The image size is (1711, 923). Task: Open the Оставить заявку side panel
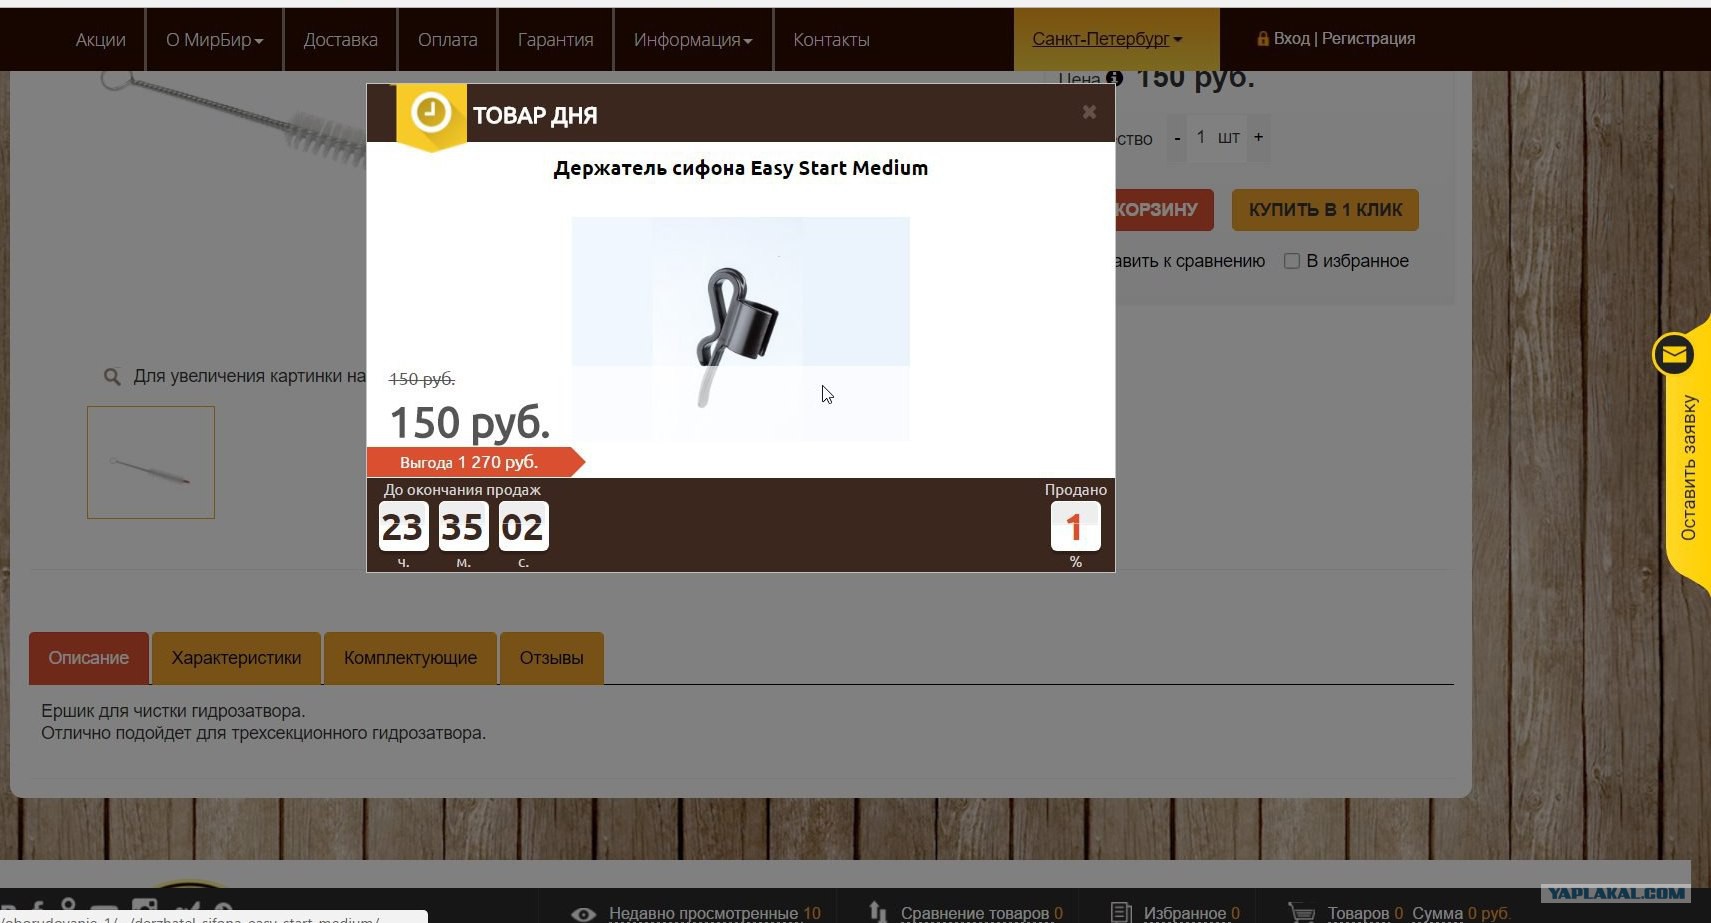click(1689, 467)
